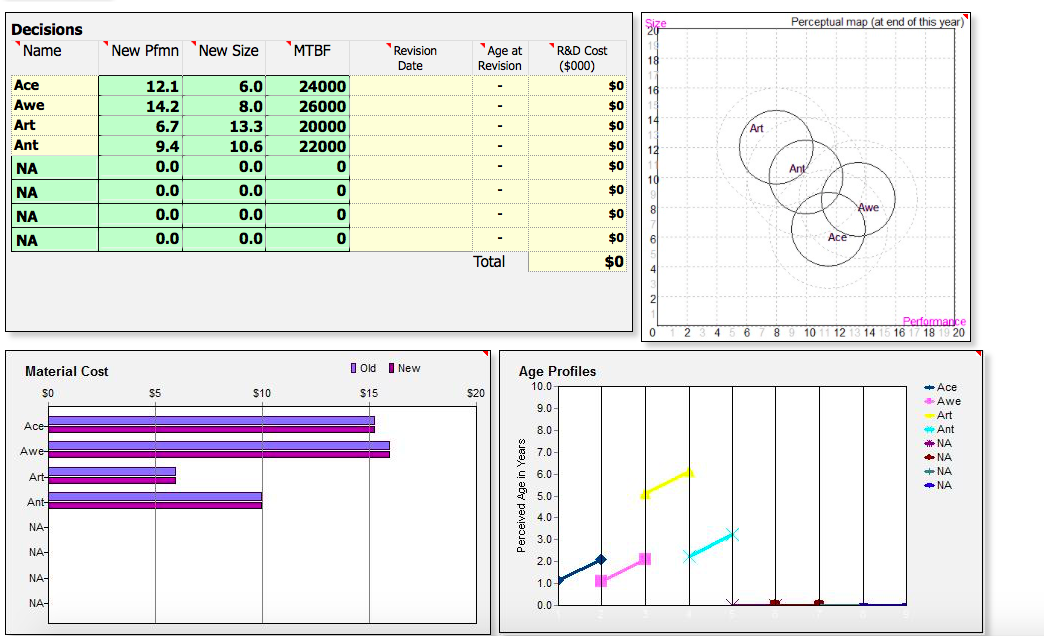Edit Awe New Size value 8.0
1044x636 pixels.
(x=224, y=106)
